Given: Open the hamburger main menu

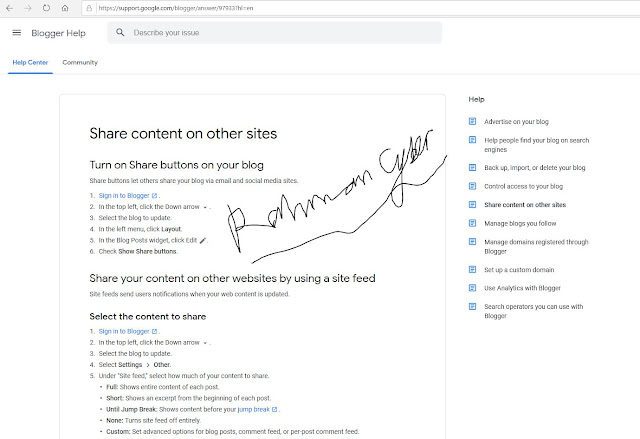Looking at the screenshot, I should click(x=17, y=33).
